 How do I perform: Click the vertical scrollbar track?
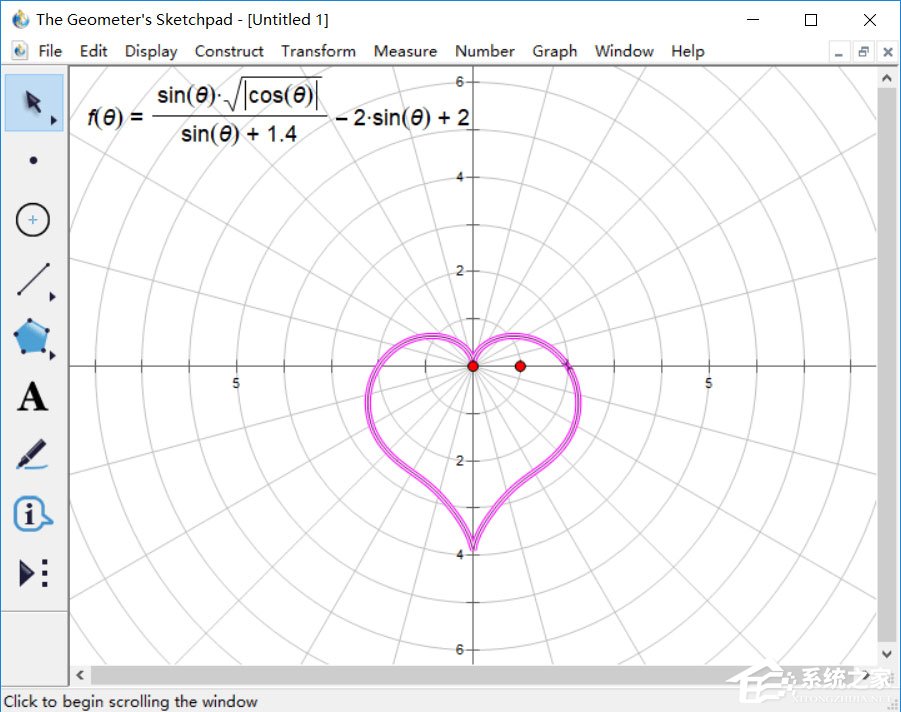pos(887,366)
